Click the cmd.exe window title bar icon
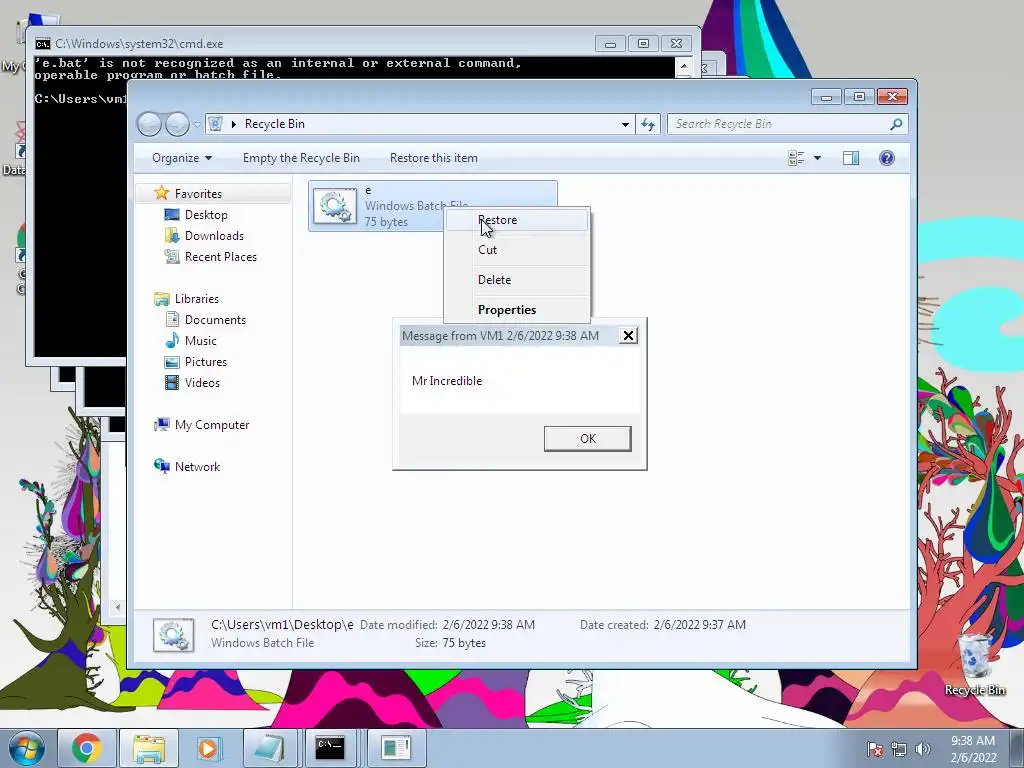 point(42,44)
